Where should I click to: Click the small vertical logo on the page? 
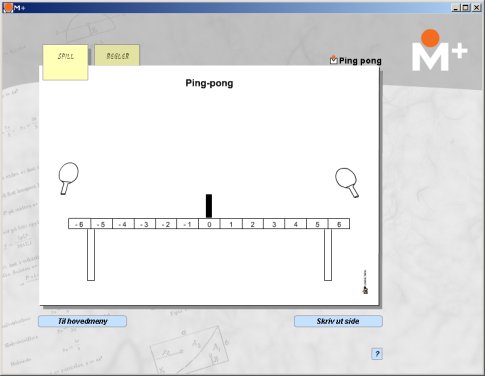click(365, 282)
